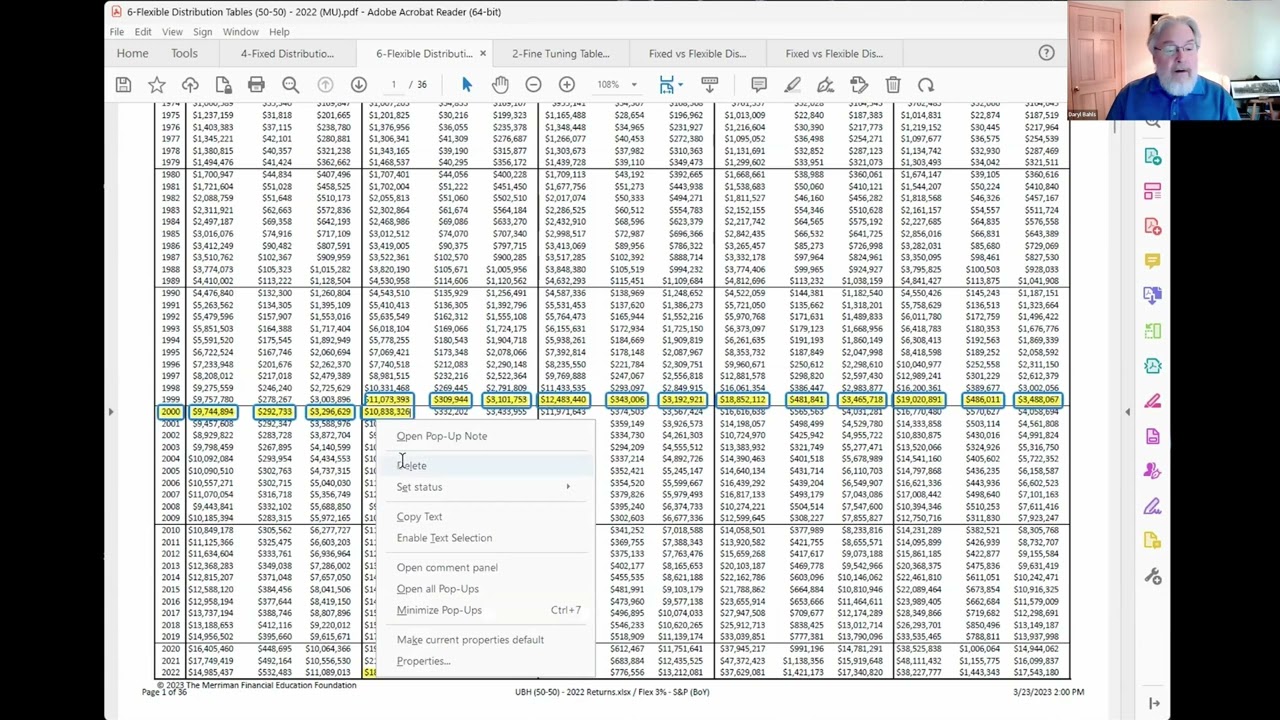Choose Make current properties default
The height and width of the screenshot is (720, 1280).
point(485,640)
